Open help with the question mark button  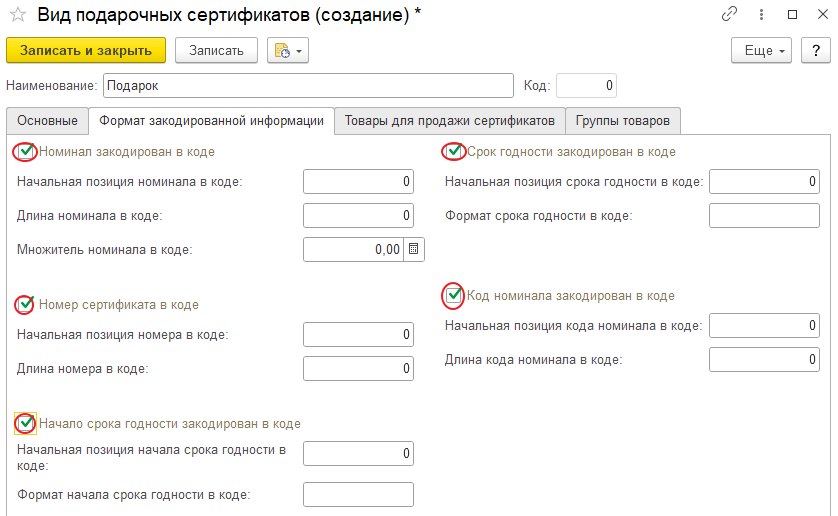click(816, 51)
